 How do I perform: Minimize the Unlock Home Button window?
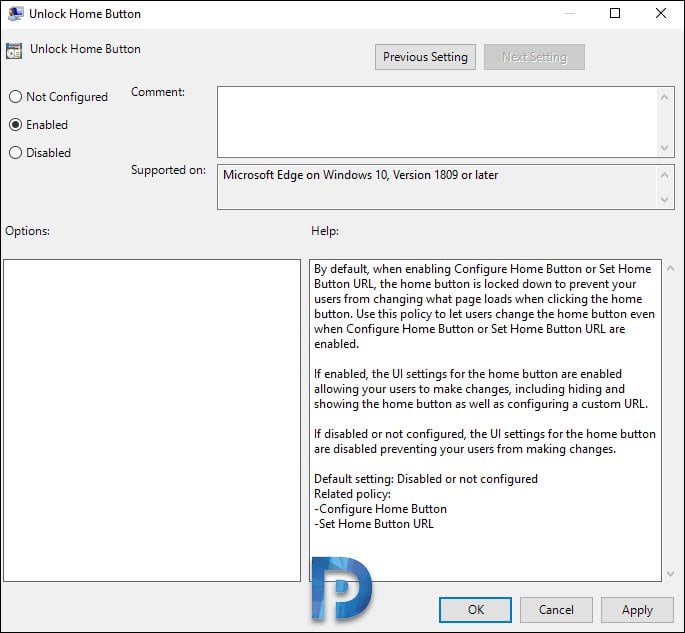(570, 13)
